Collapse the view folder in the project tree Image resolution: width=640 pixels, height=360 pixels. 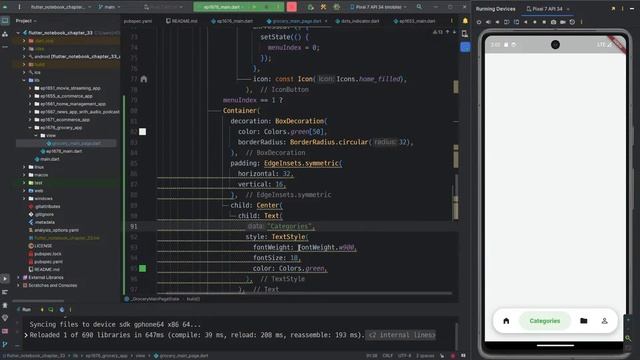36,136
